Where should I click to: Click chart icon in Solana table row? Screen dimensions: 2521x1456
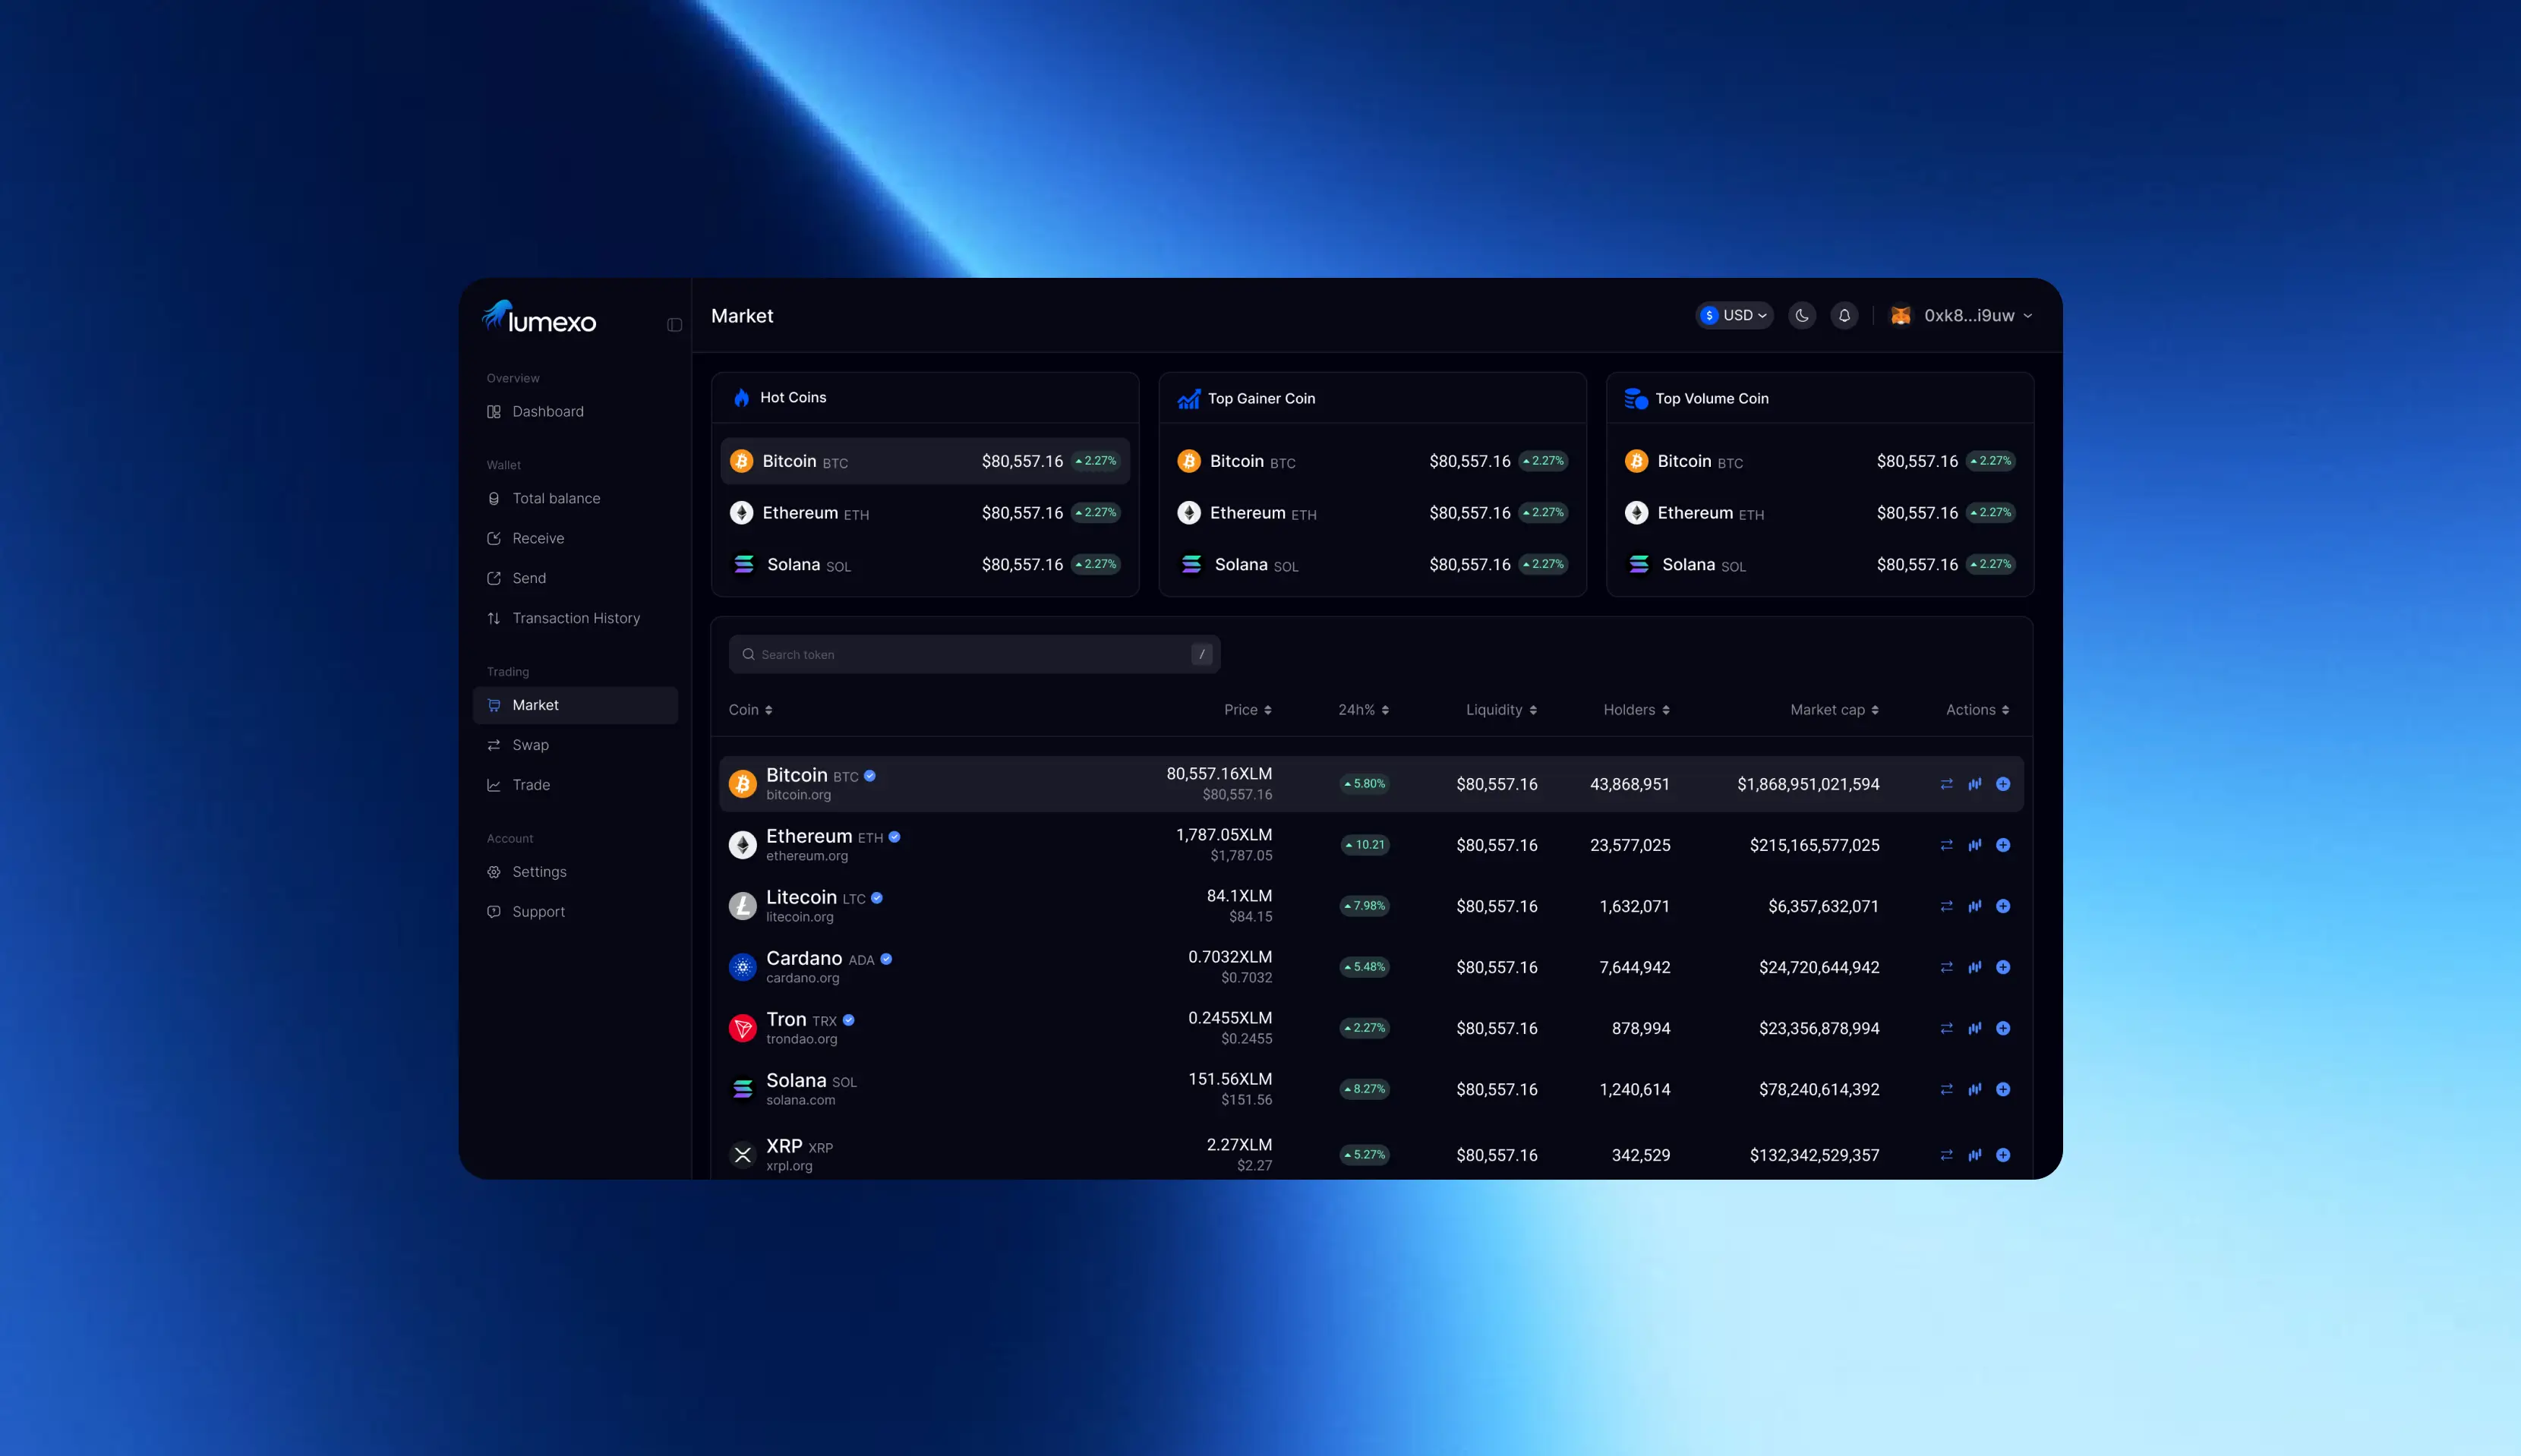1975,1089
